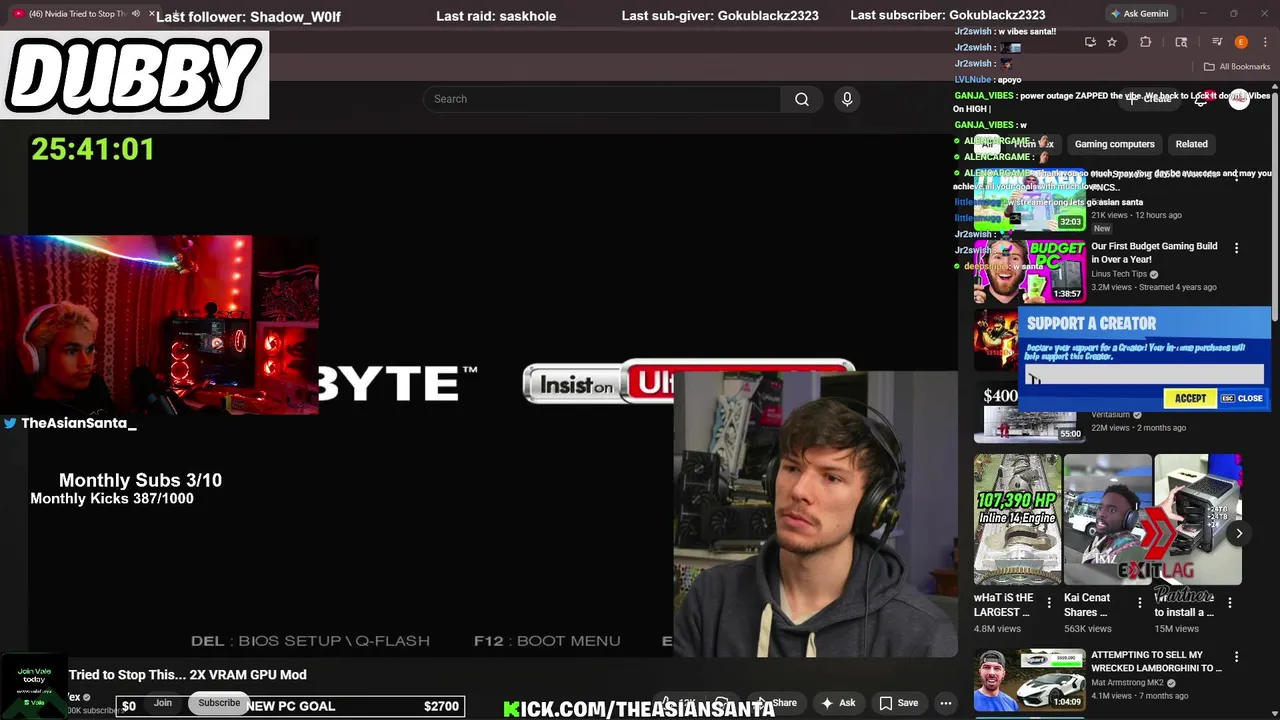Click the Ask button under video

point(838,703)
